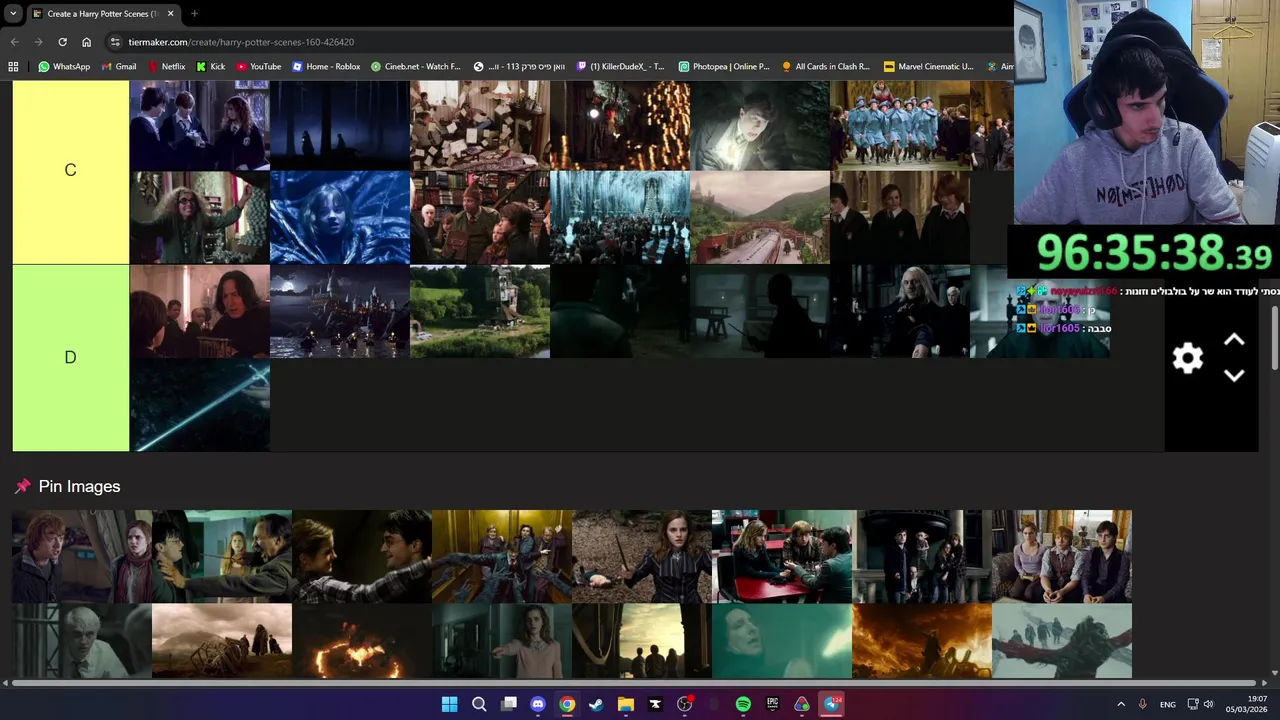The width and height of the screenshot is (1280, 720).
Task: Open the Chrome apps grid icon
Action: (13, 66)
